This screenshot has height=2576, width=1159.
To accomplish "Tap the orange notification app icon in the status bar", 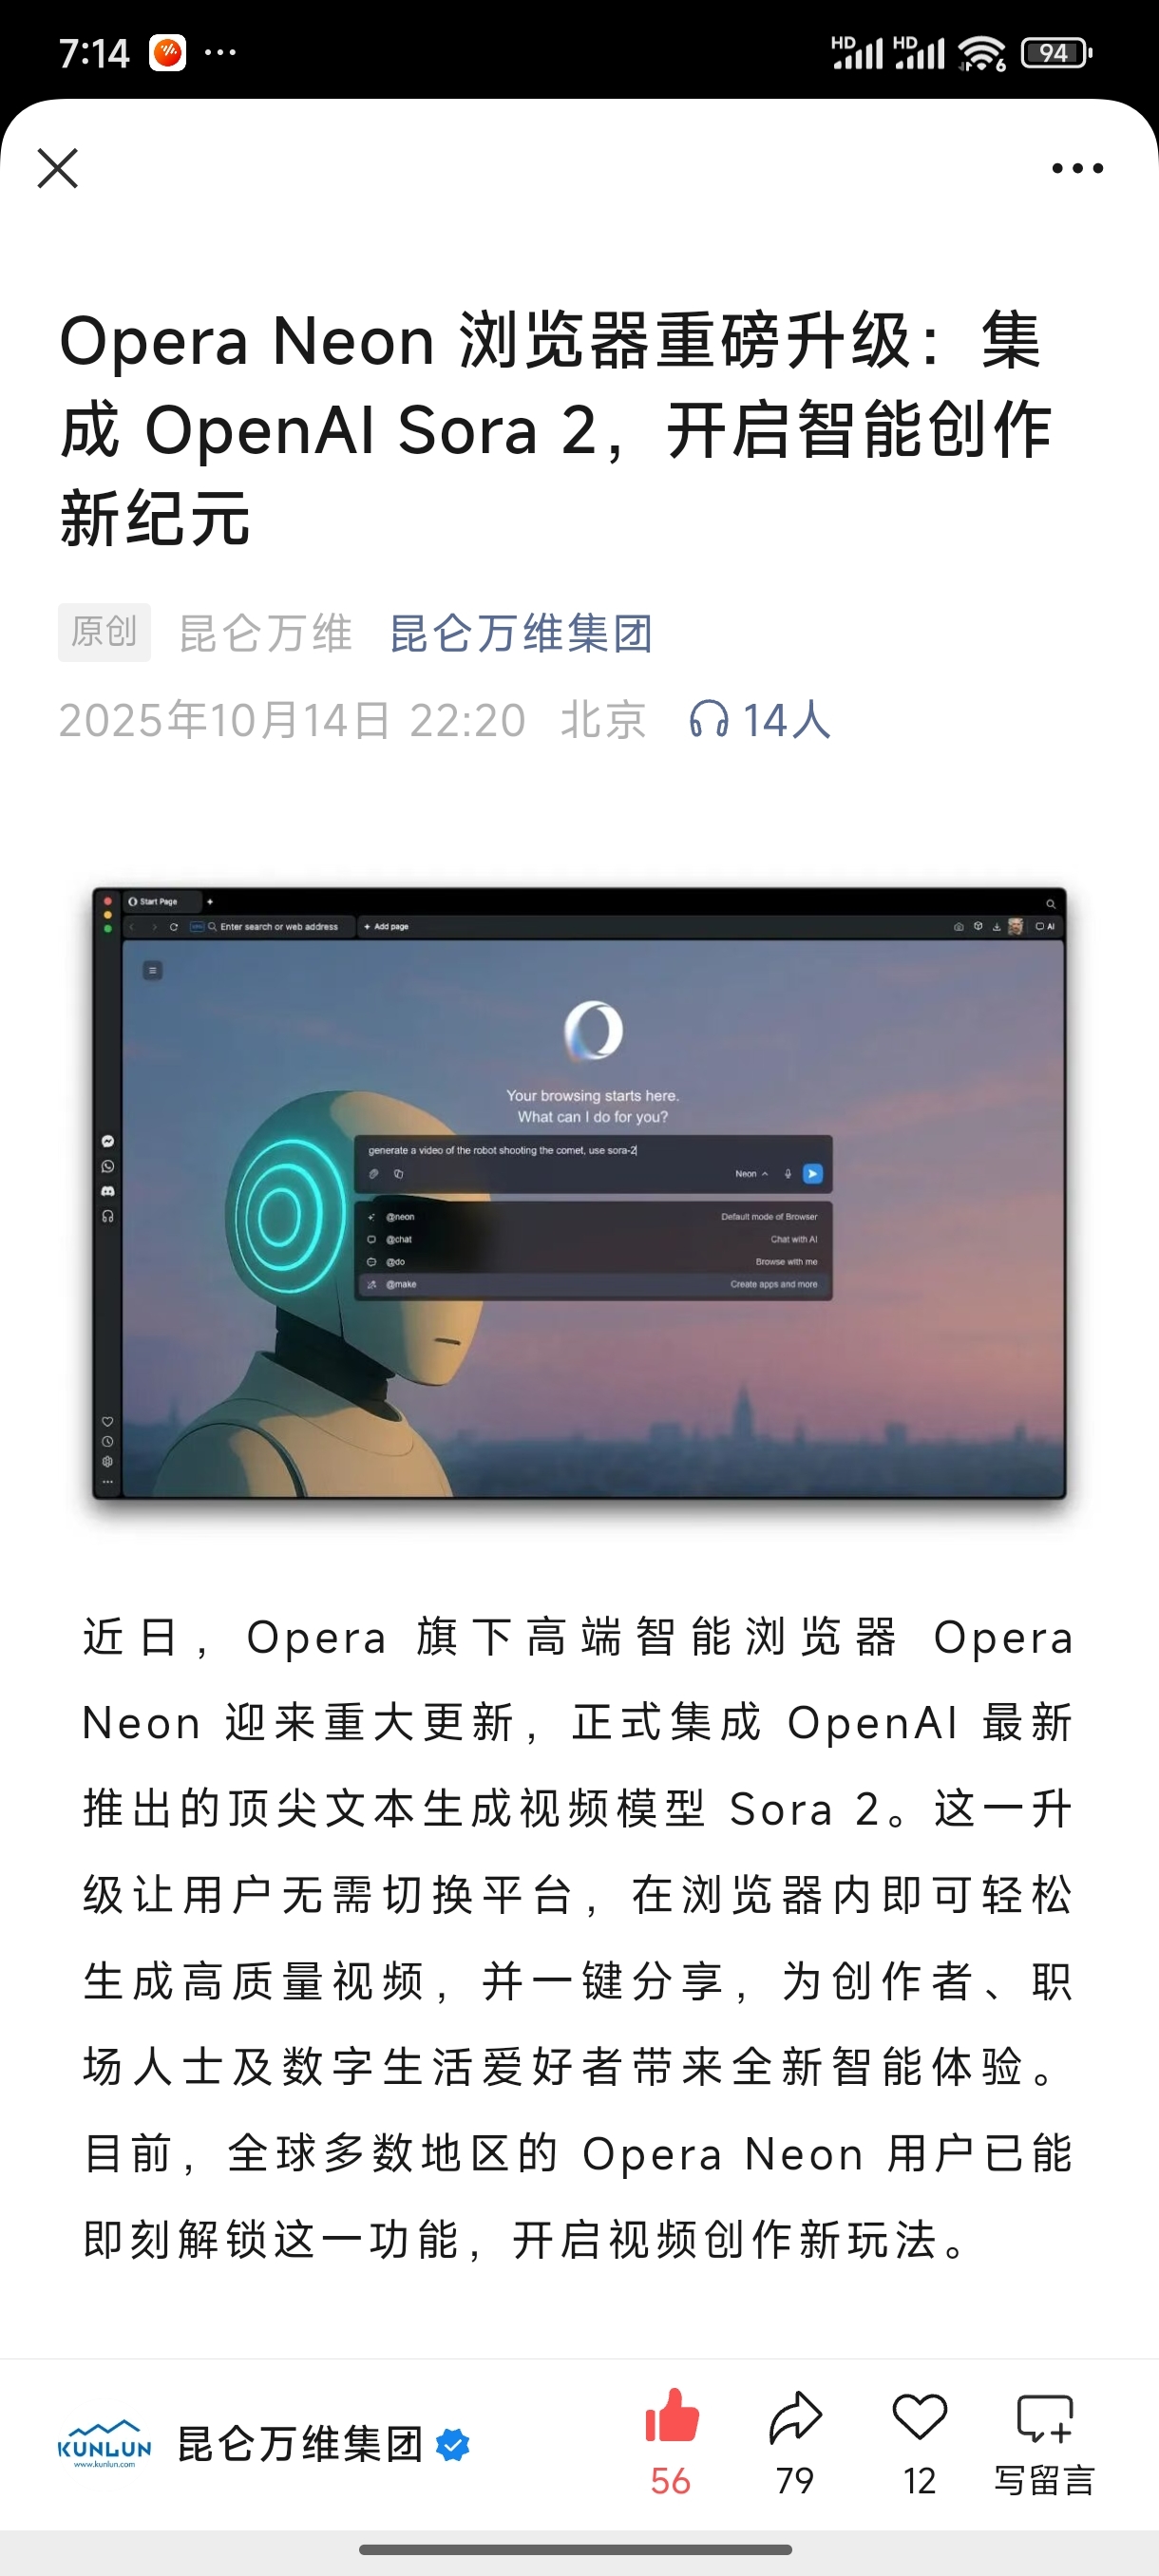I will (x=168, y=52).
